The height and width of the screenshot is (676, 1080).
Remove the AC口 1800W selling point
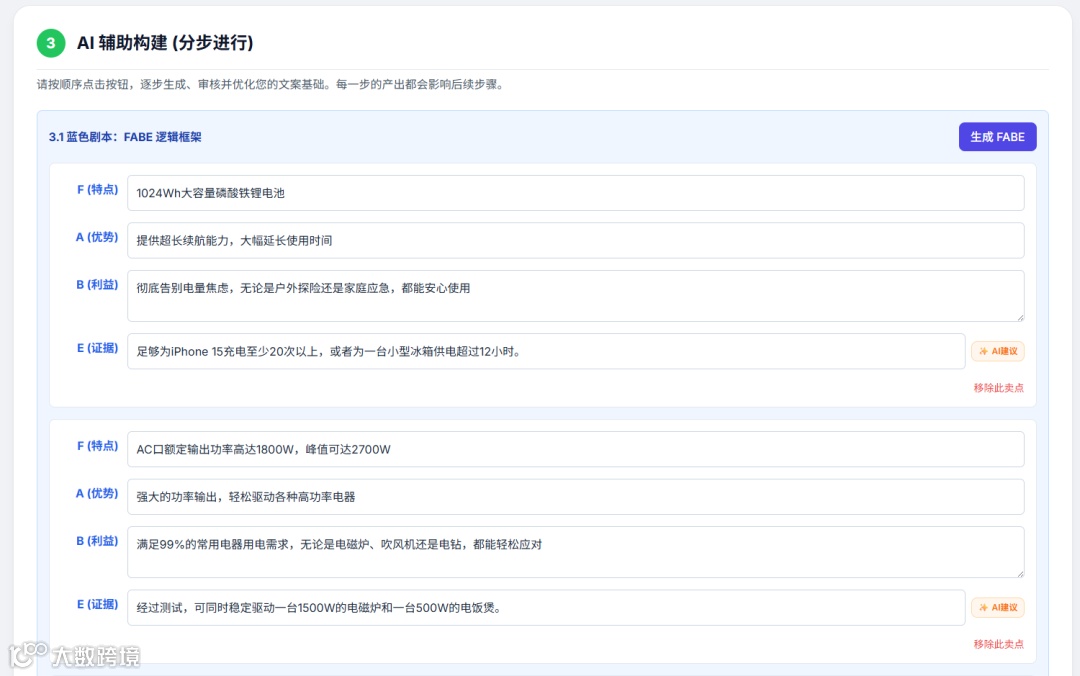[x=998, y=644]
